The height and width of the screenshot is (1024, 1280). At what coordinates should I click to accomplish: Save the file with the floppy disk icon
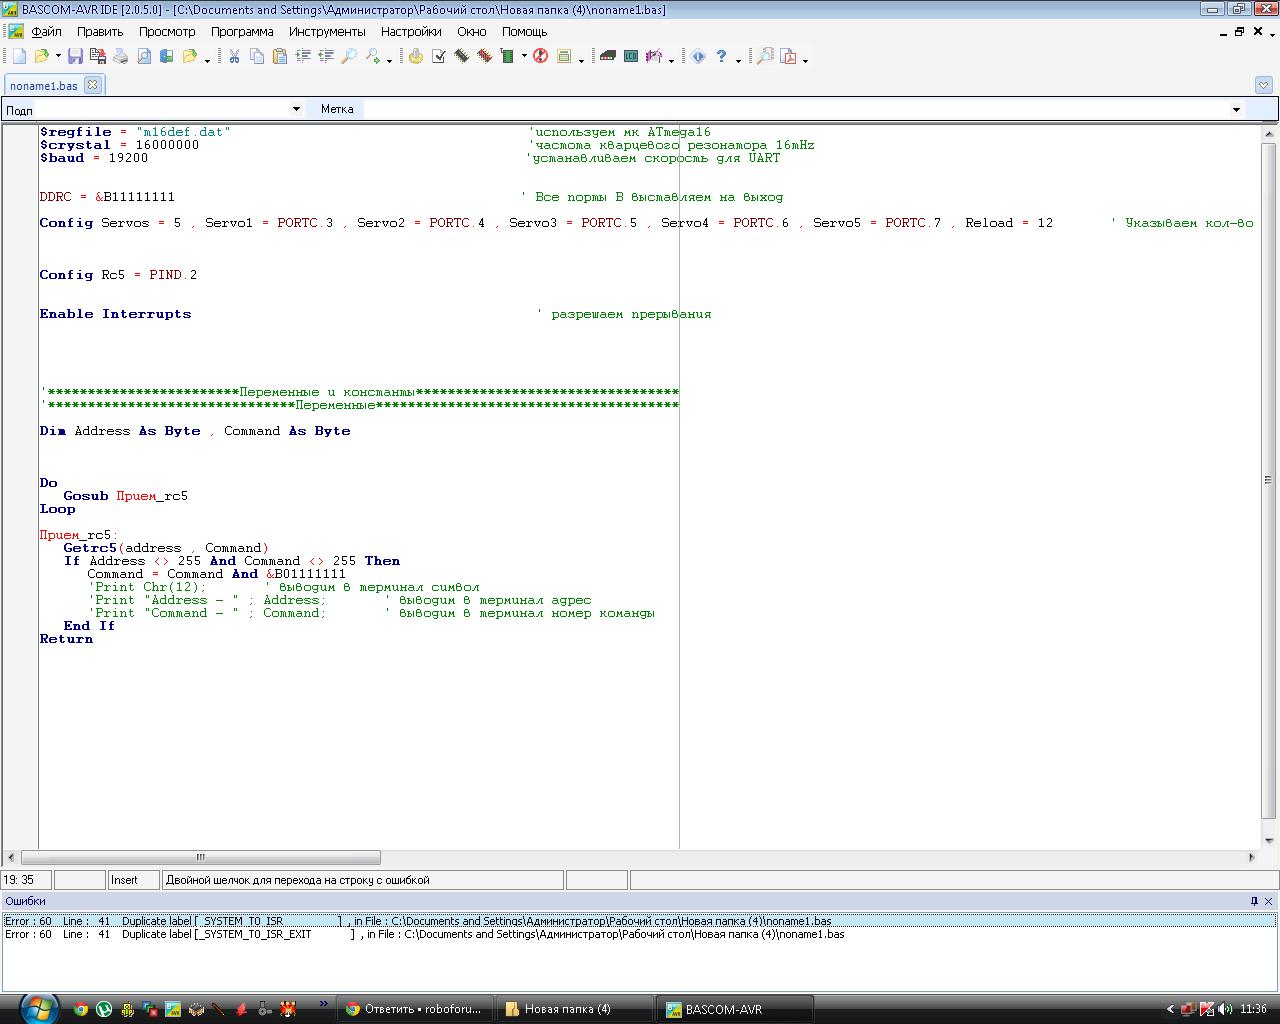[x=75, y=57]
